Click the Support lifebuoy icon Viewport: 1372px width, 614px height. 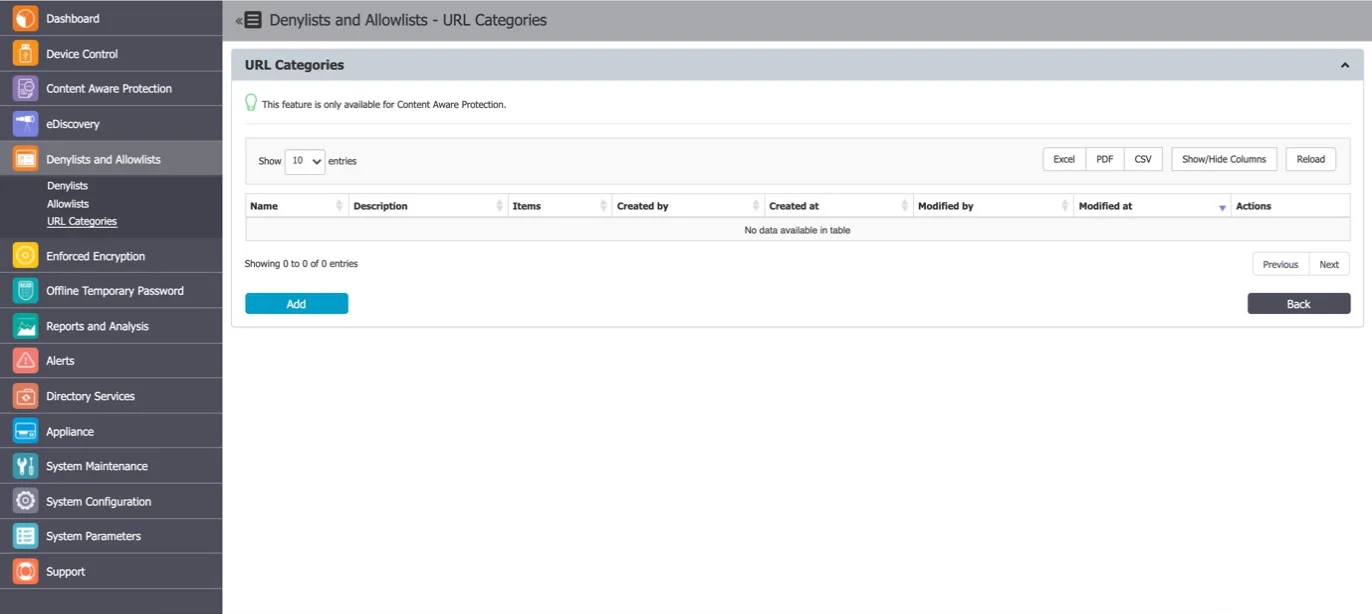click(x=26, y=571)
